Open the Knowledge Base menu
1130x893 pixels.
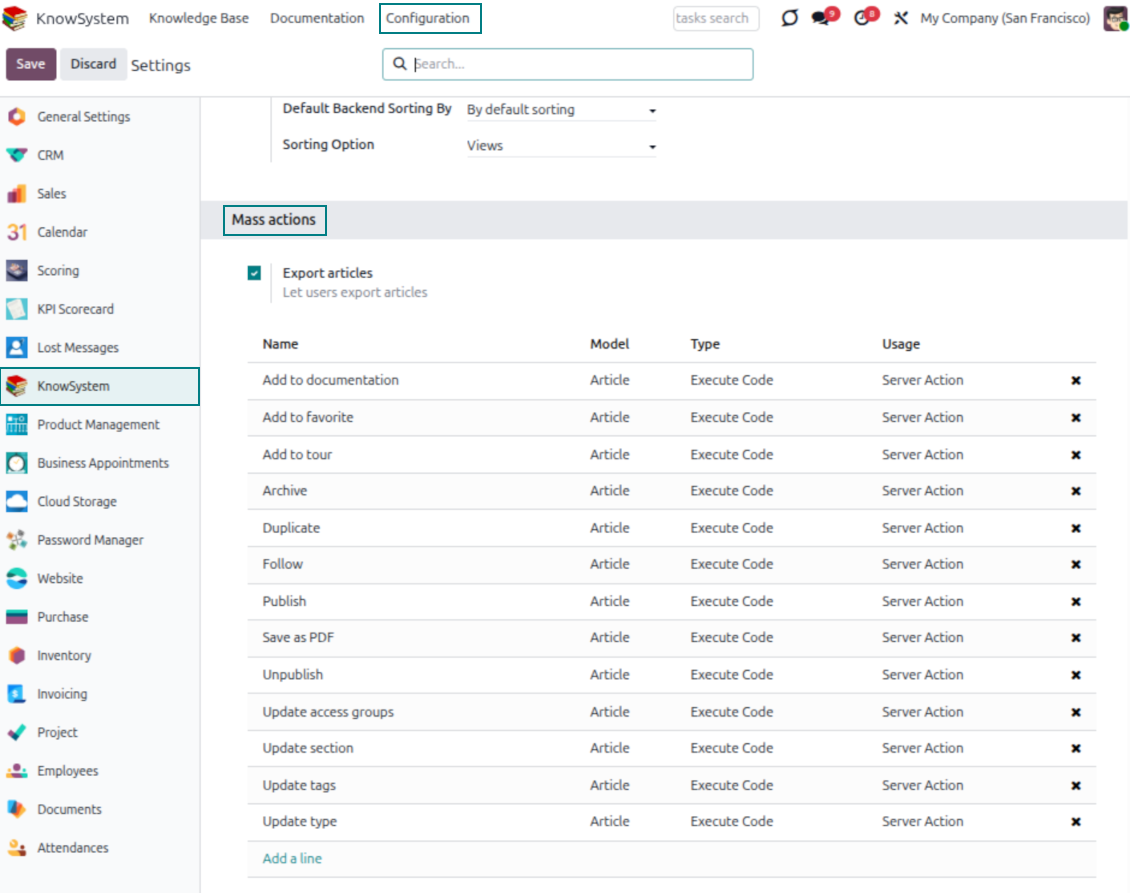(199, 18)
